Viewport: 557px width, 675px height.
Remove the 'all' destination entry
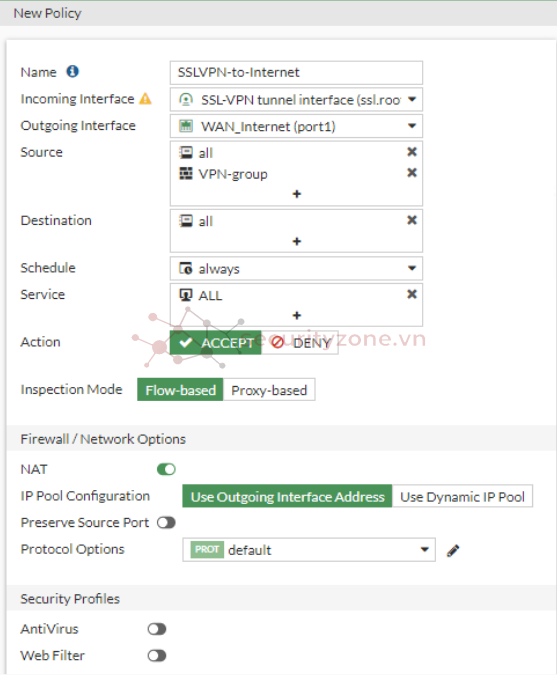pyautogui.click(x=412, y=220)
